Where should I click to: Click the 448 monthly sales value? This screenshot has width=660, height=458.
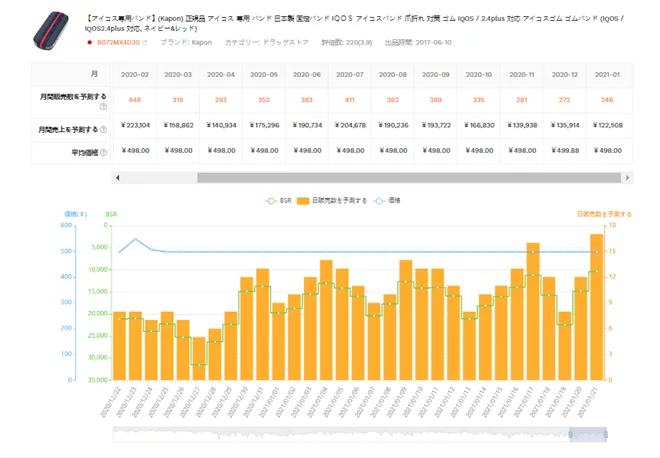point(134,99)
